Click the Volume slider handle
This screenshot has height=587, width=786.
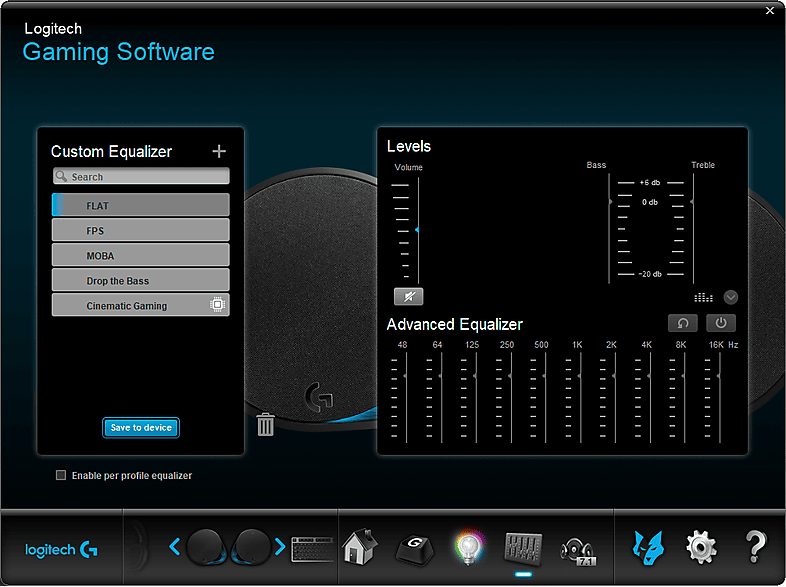click(x=417, y=230)
